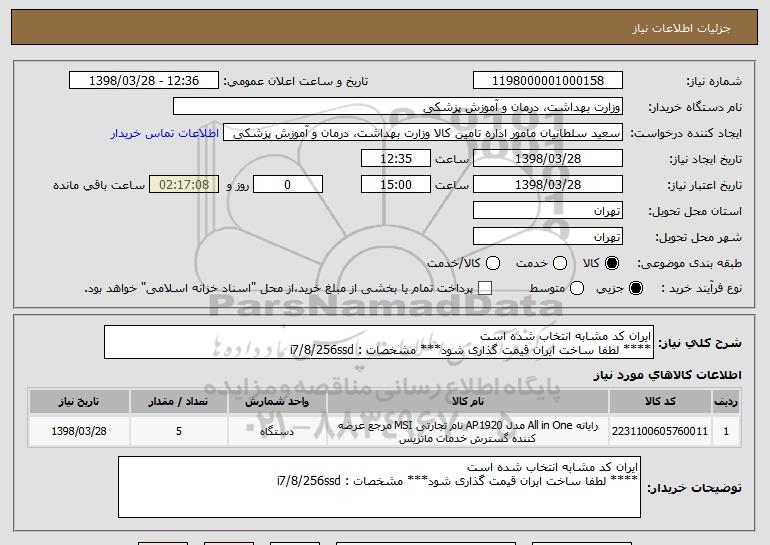This screenshot has width=770, height=545.
Task: Click the remaining days field showing 0
Action: (288, 185)
